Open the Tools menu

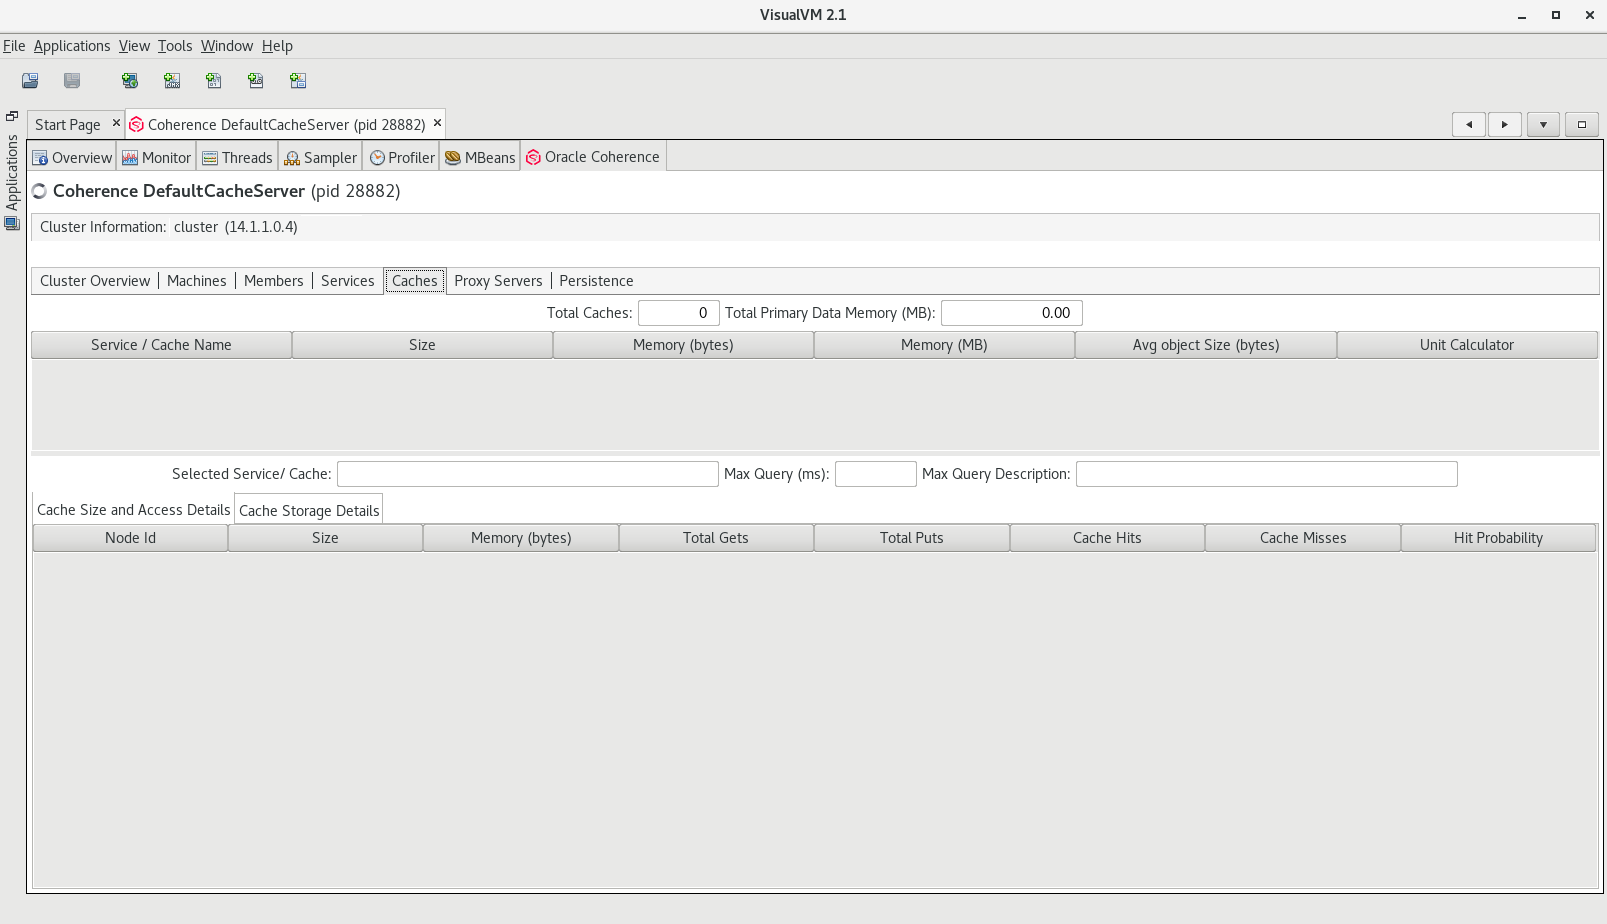175,46
